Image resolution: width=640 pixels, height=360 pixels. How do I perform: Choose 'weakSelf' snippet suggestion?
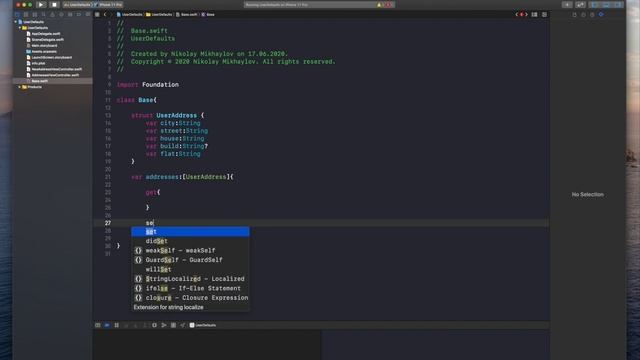pos(190,251)
